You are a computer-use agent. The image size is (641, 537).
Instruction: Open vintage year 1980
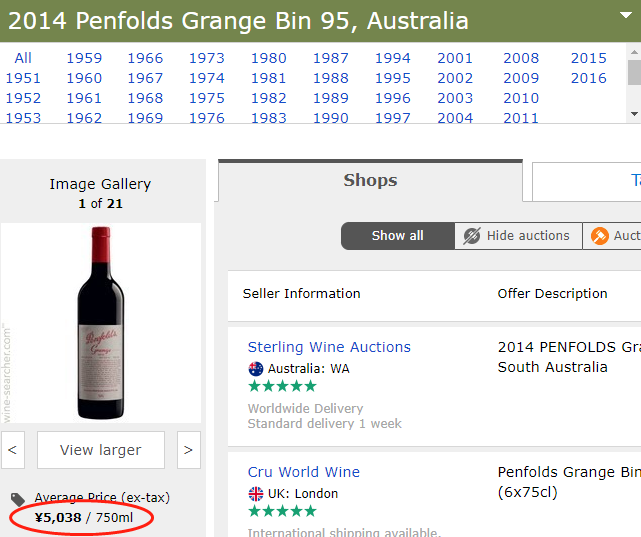pyautogui.click(x=269, y=58)
